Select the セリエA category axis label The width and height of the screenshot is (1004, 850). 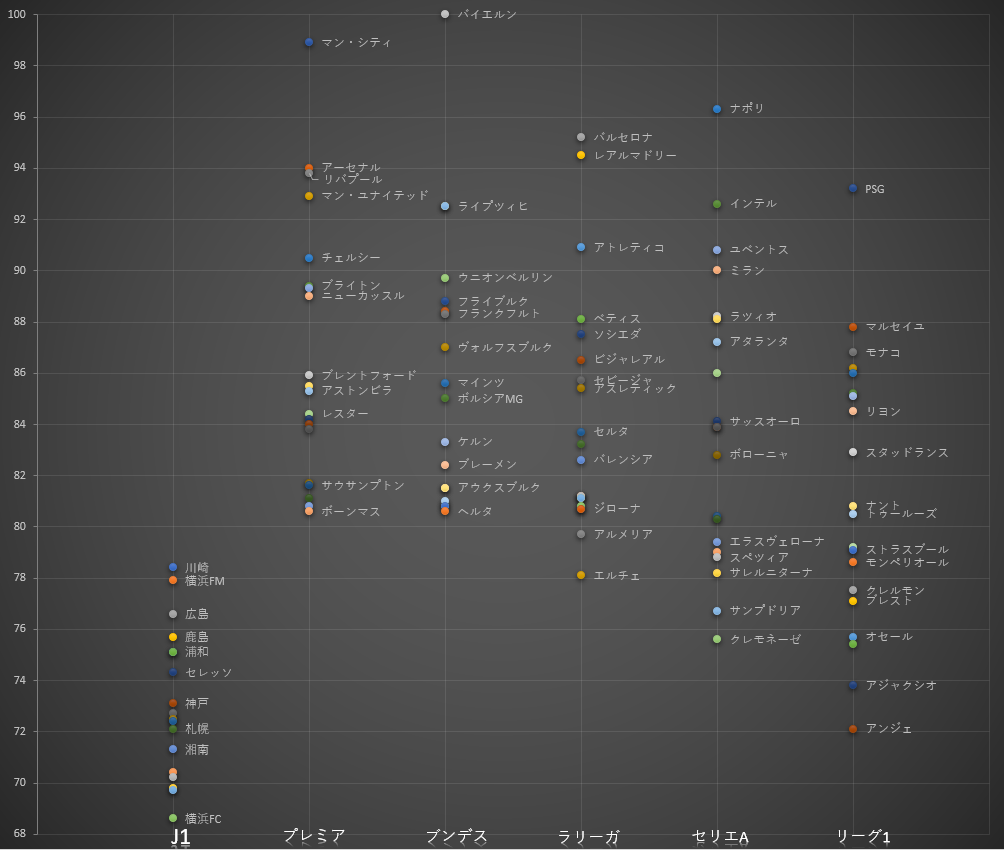[x=720, y=837]
